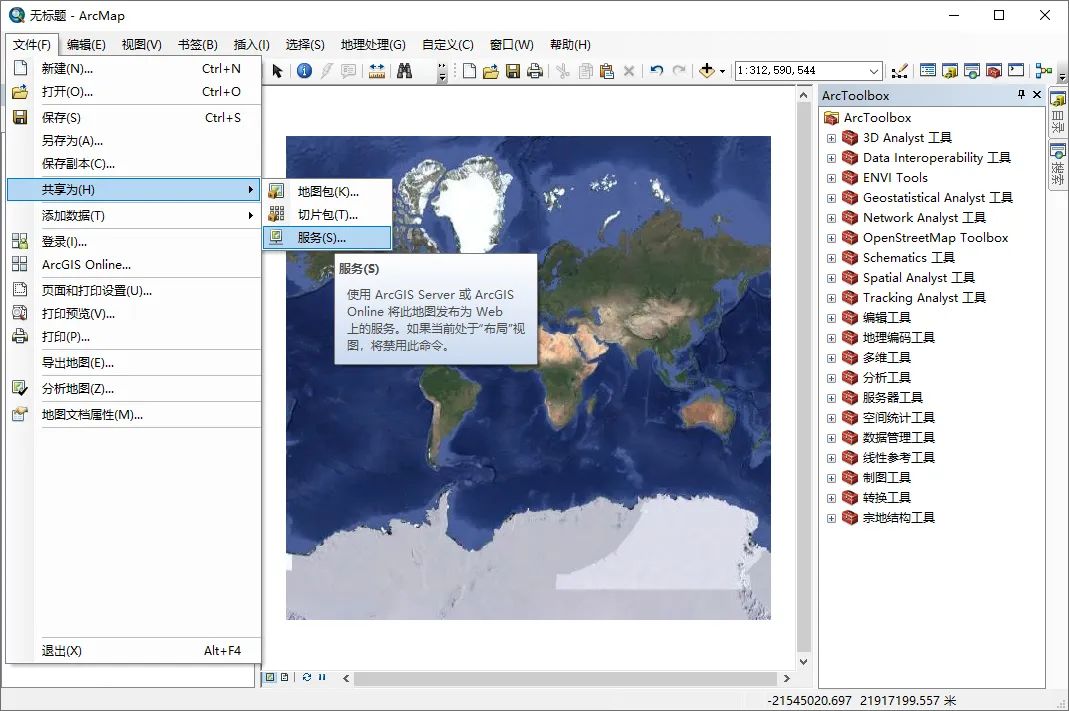This screenshot has width=1069, height=711.
Task: Click the vertical scrollbar down arrow
Action: tap(803, 661)
